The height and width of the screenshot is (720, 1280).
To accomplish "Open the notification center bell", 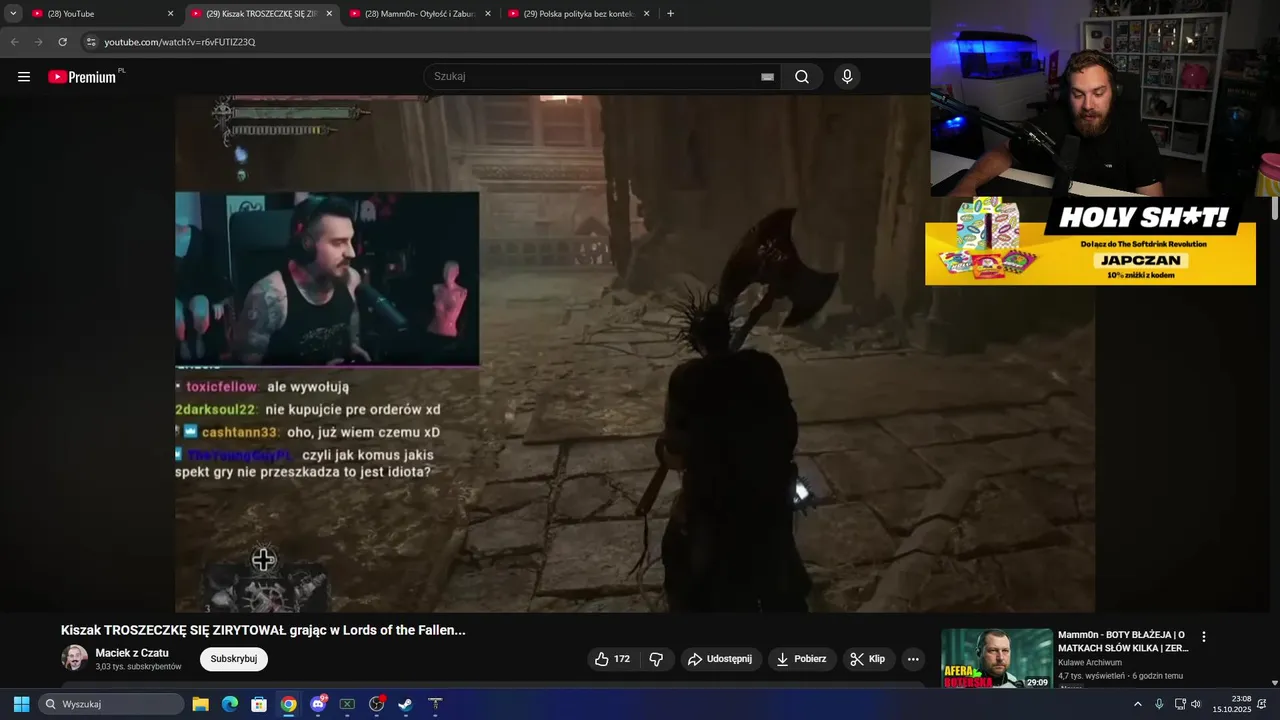I will click(1262, 704).
